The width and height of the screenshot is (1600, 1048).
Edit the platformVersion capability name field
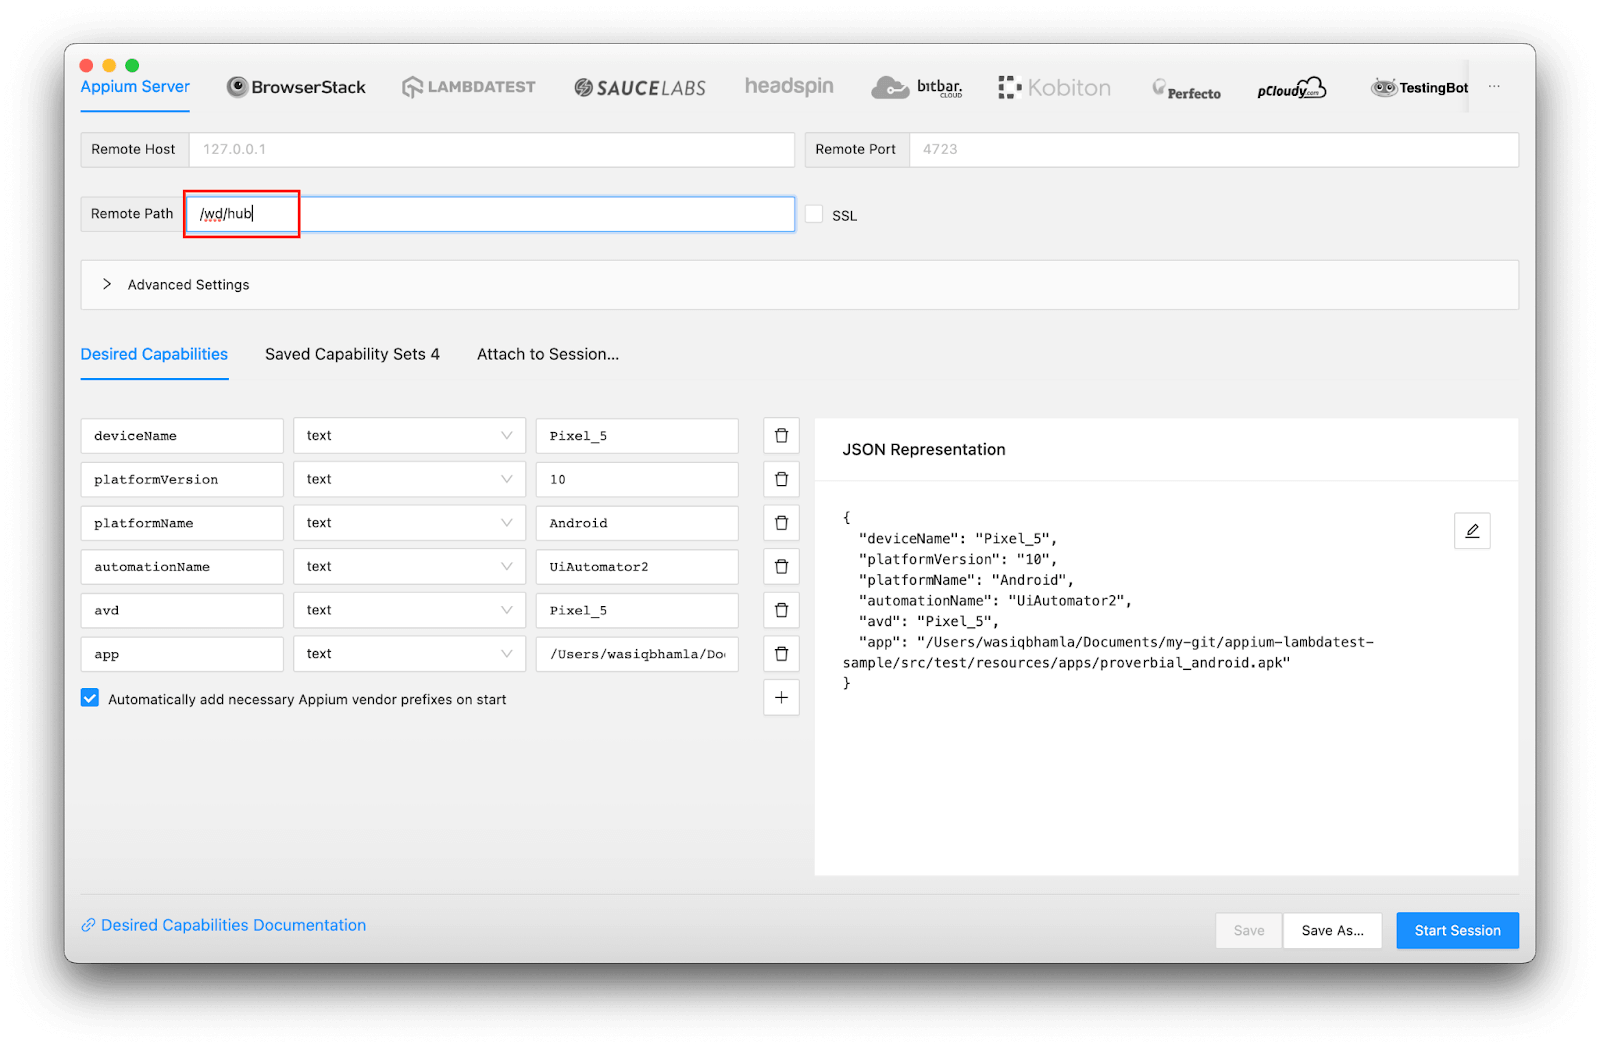point(182,480)
